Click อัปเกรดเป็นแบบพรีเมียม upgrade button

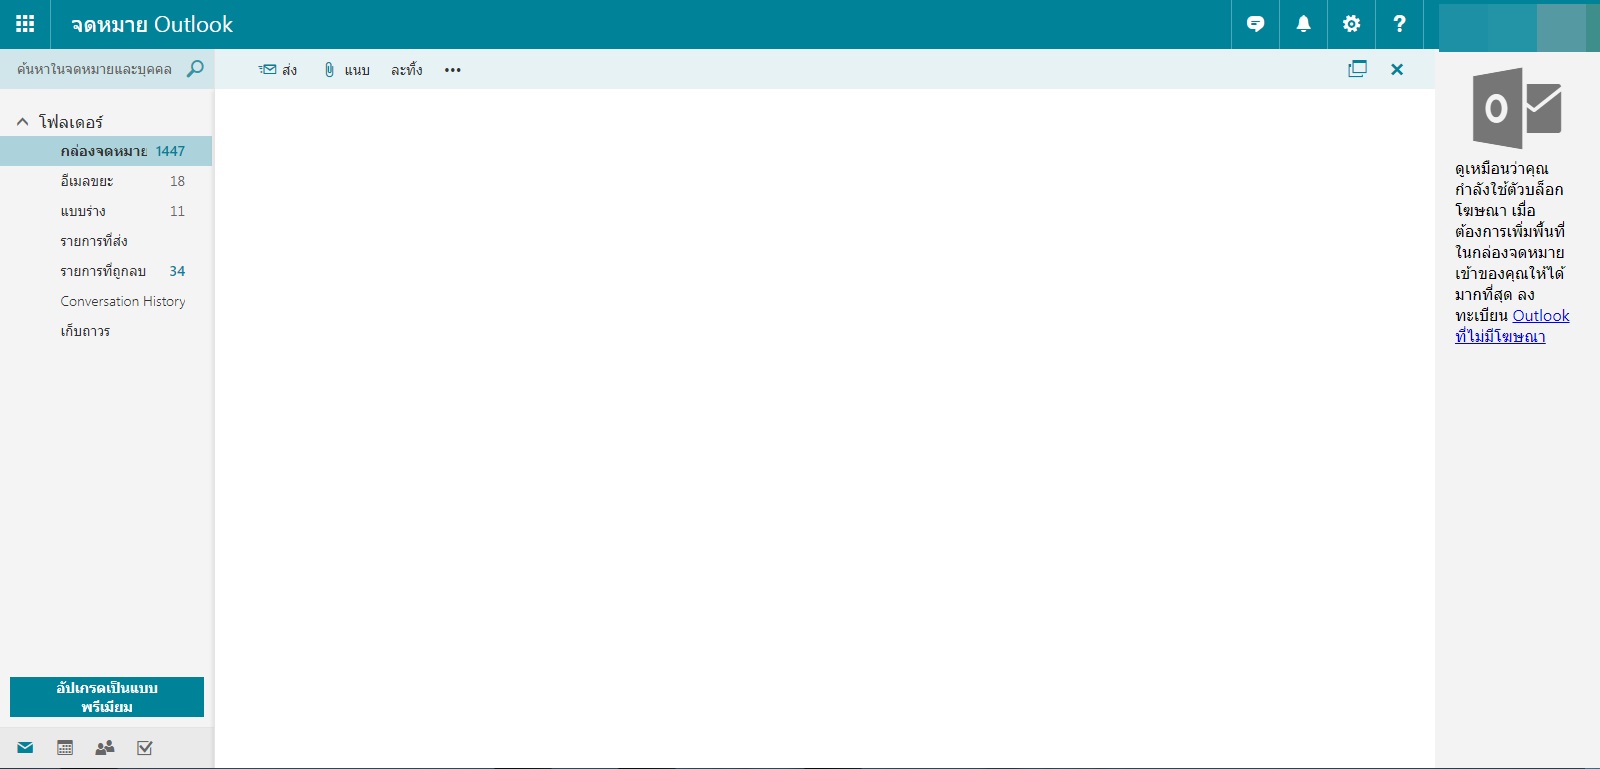point(107,697)
